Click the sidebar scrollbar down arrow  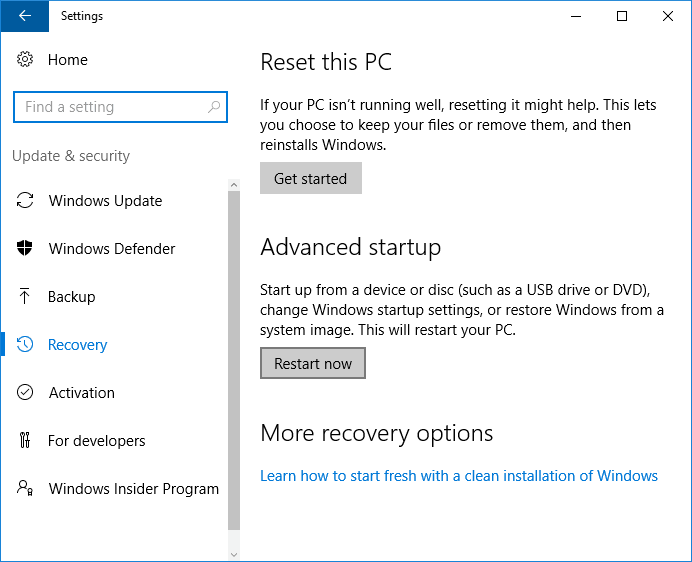pyautogui.click(x=234, y=554)
